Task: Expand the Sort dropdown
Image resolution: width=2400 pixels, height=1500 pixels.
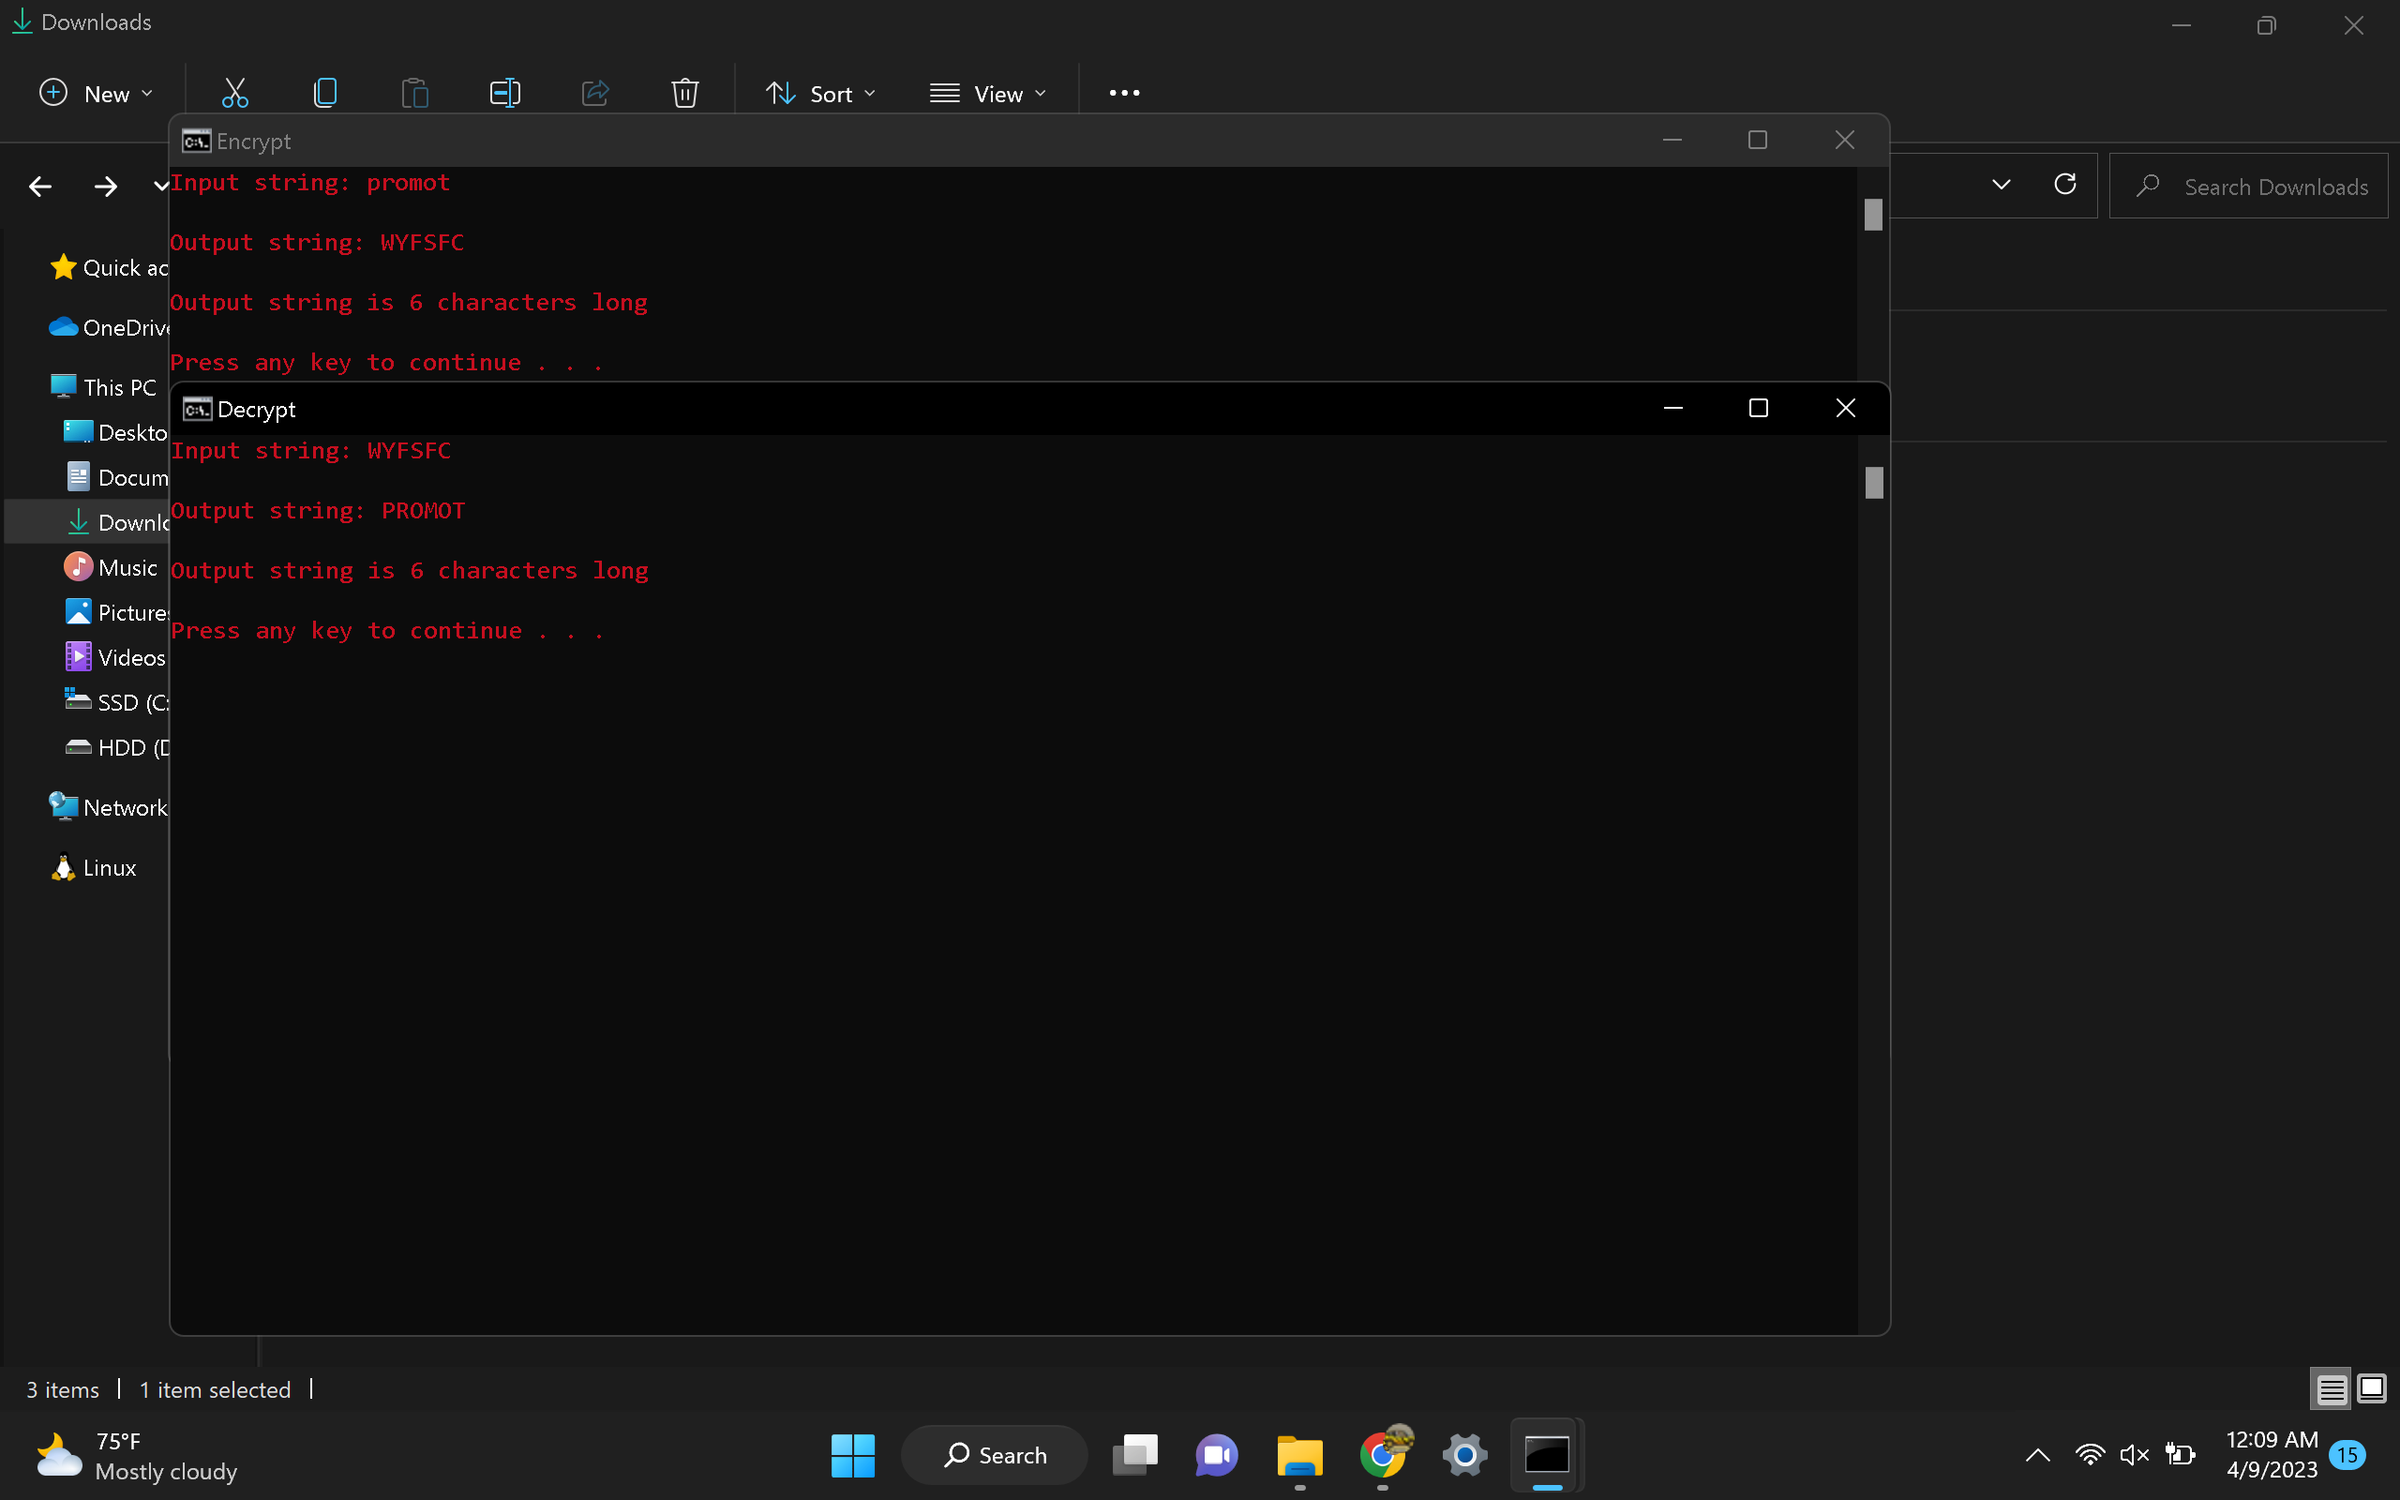Action: 822,92
